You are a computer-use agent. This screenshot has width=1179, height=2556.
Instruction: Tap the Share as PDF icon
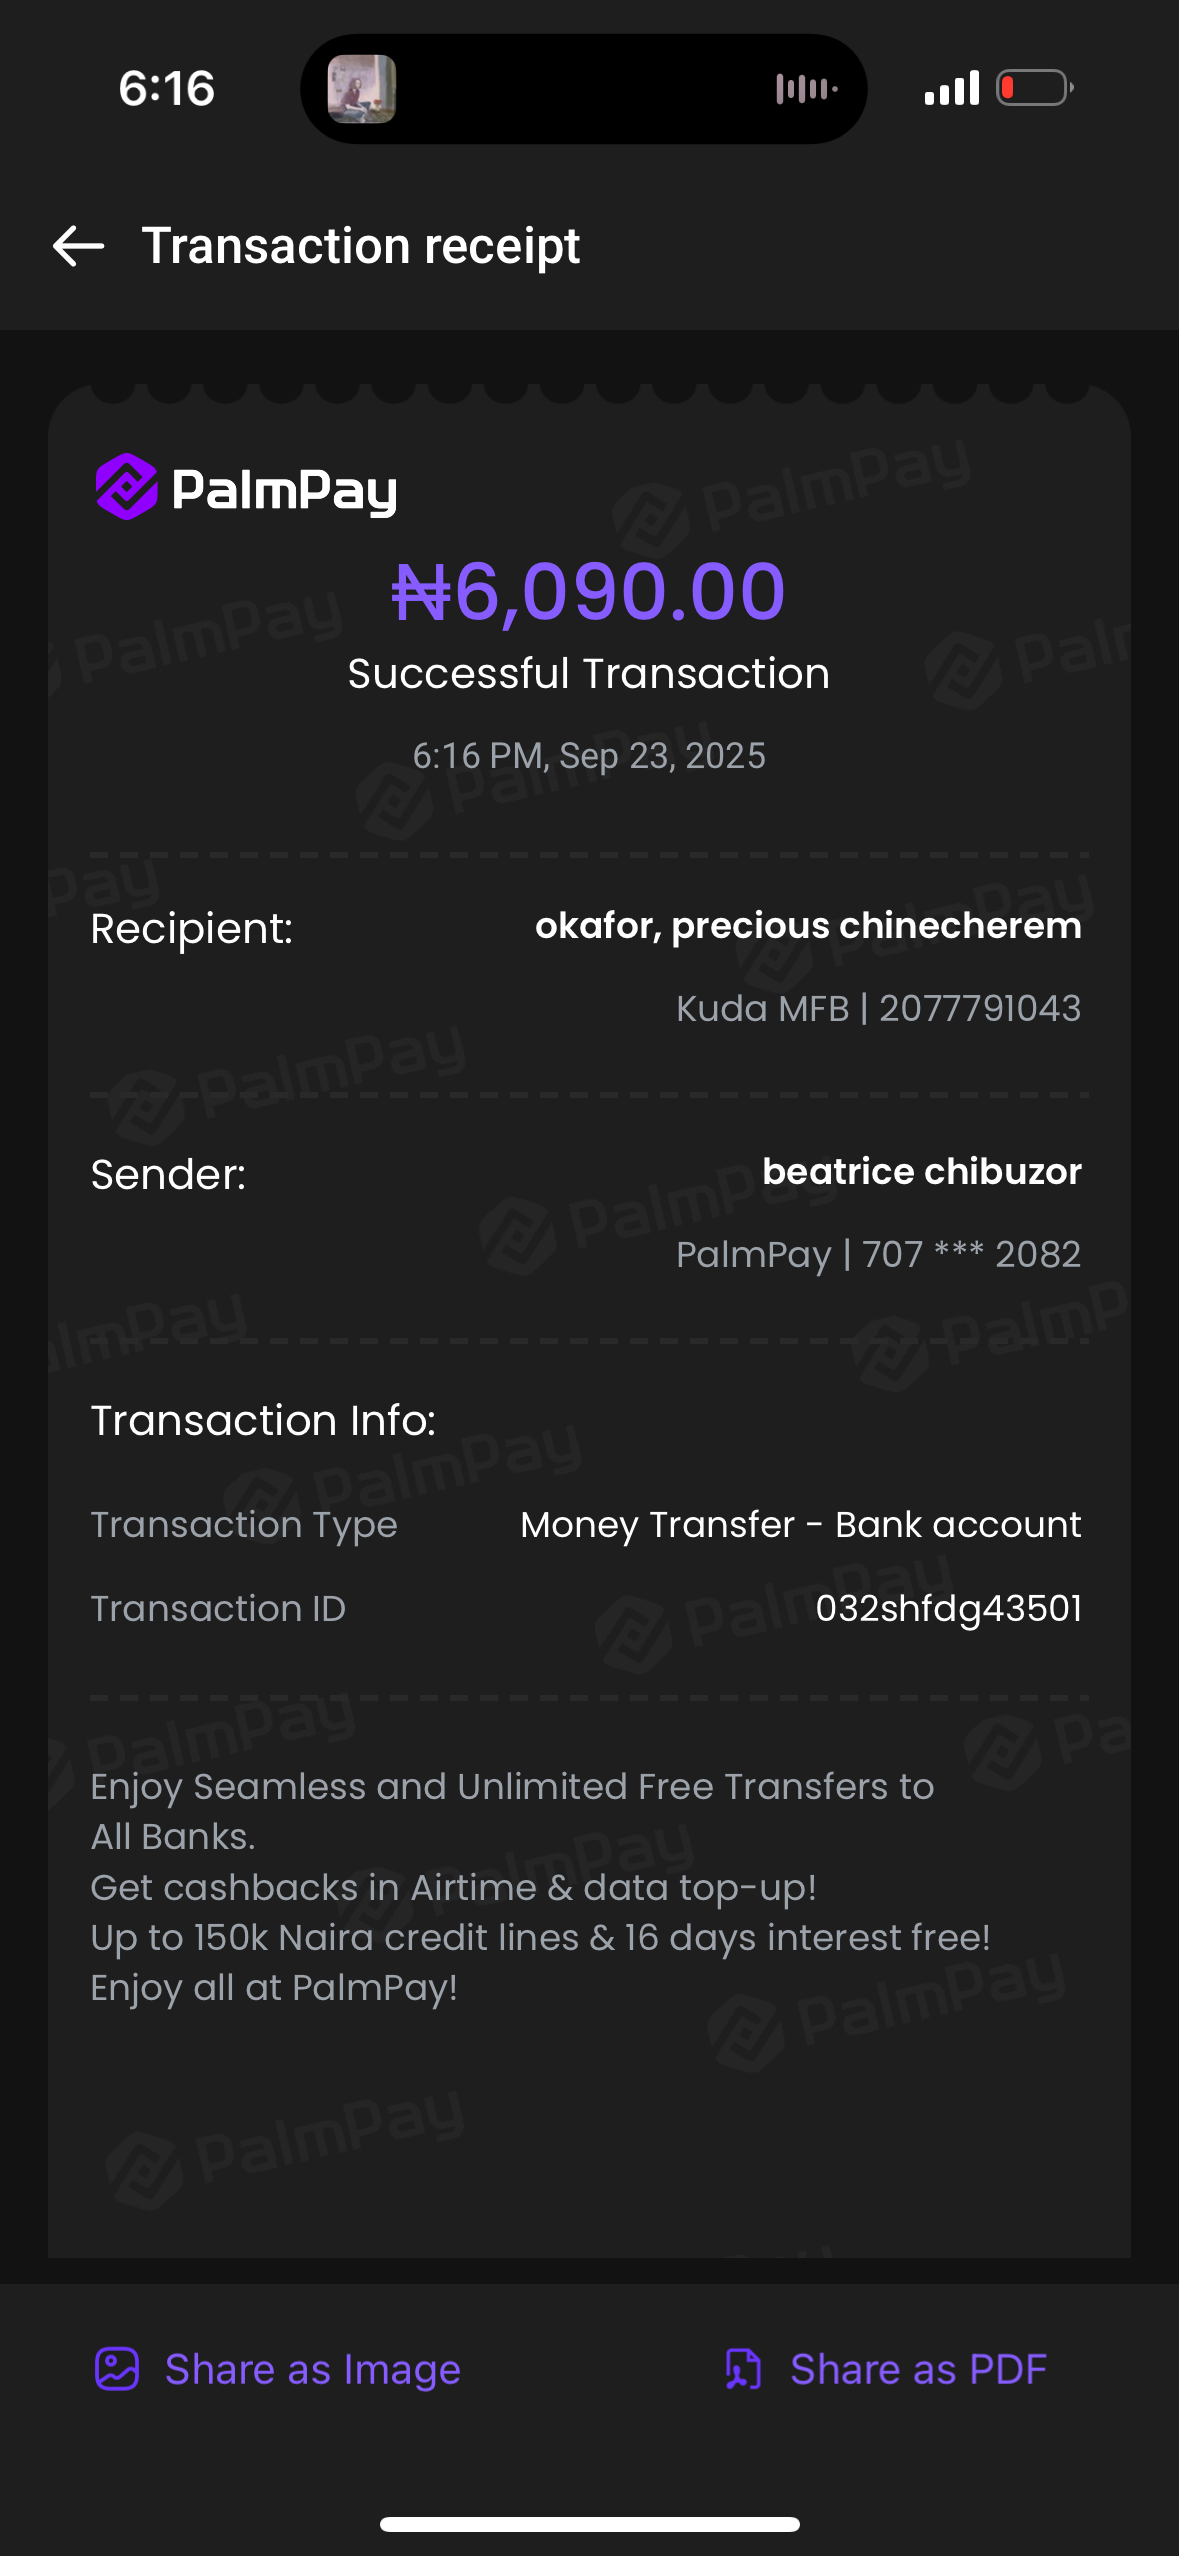coord(743,2369)
